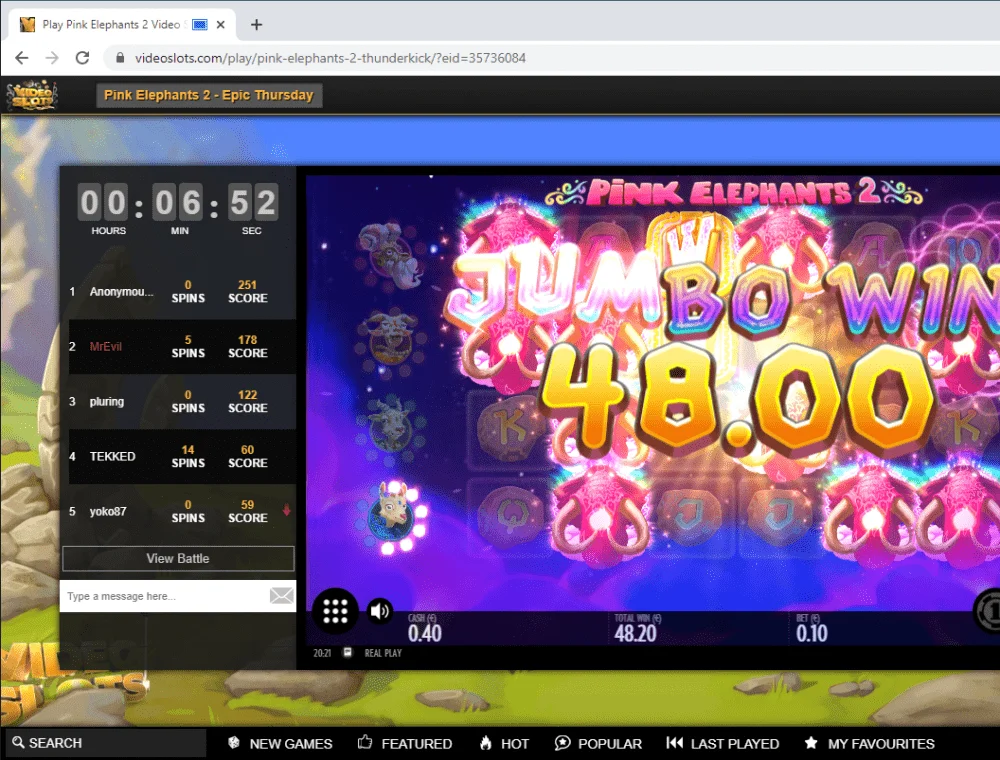1000x760 pixels.
Task: Open the LAST PLAYED menu item
Action: point(723,743)
